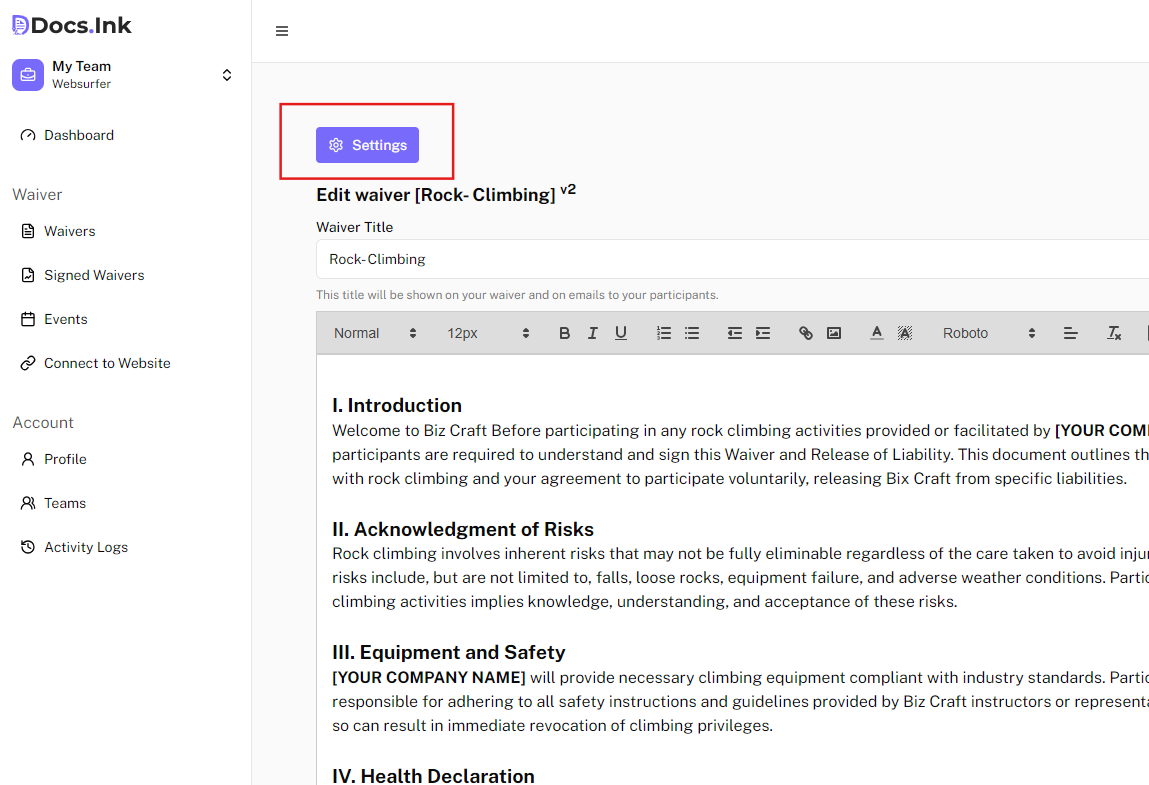
Task: Insert a numbered list
Action: coord(663,333)
